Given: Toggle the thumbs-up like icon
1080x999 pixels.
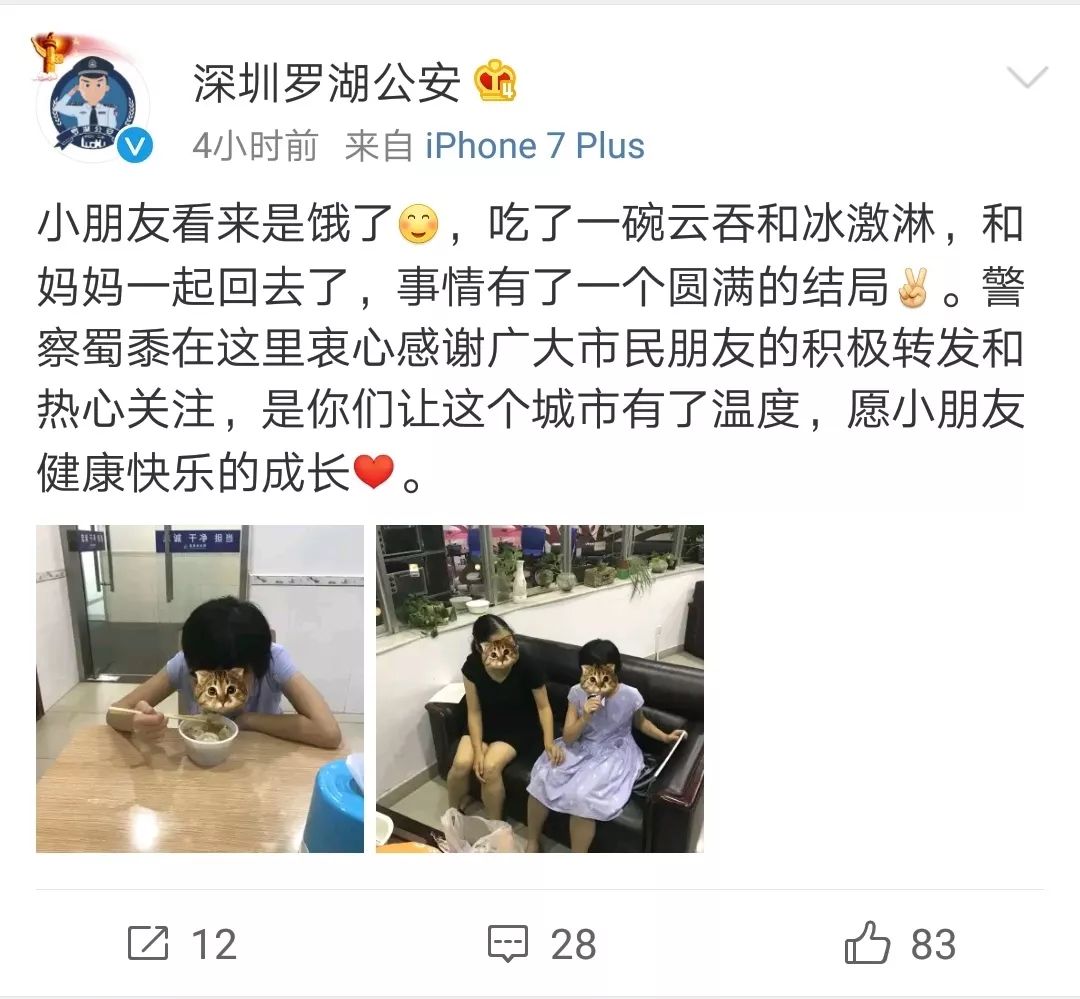Looking at the screenshot, I should 867,943.
